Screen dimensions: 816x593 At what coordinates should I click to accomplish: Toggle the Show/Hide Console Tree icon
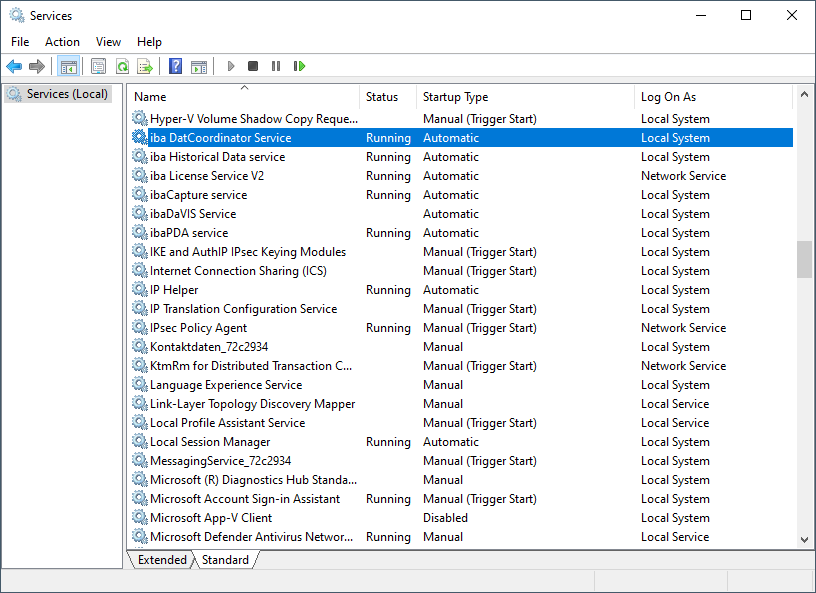(69, 66)
